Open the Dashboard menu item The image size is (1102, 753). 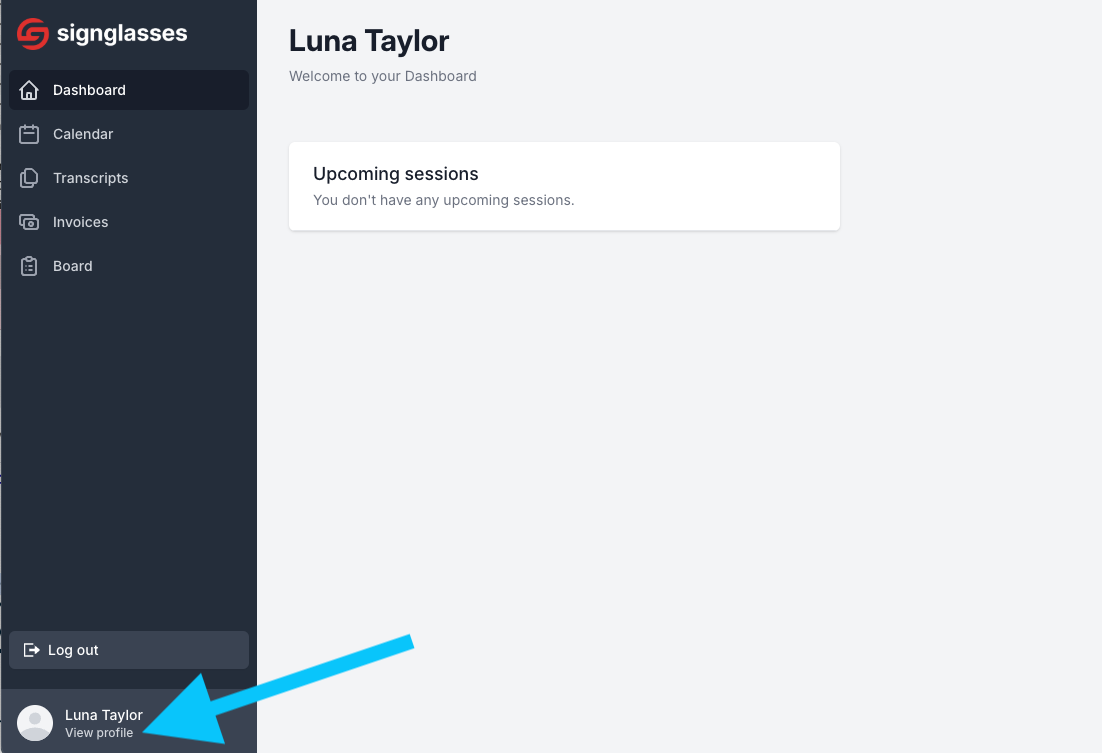point(129,90)
